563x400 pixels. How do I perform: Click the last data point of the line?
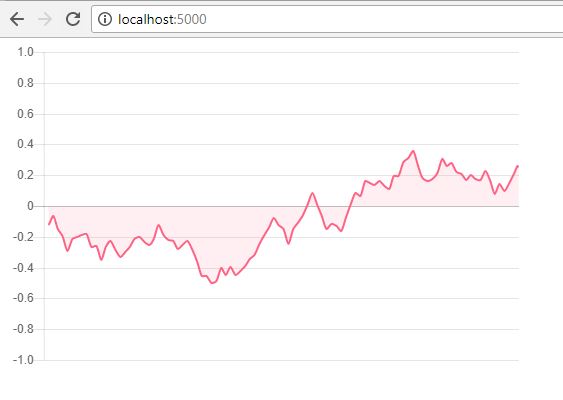(x=518, y=166)
